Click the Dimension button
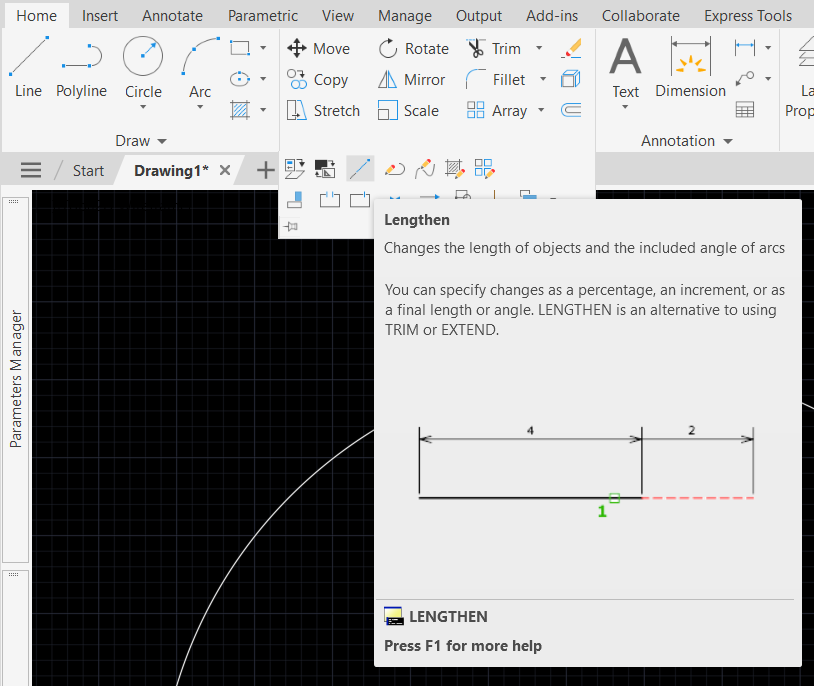 (690, 68)
